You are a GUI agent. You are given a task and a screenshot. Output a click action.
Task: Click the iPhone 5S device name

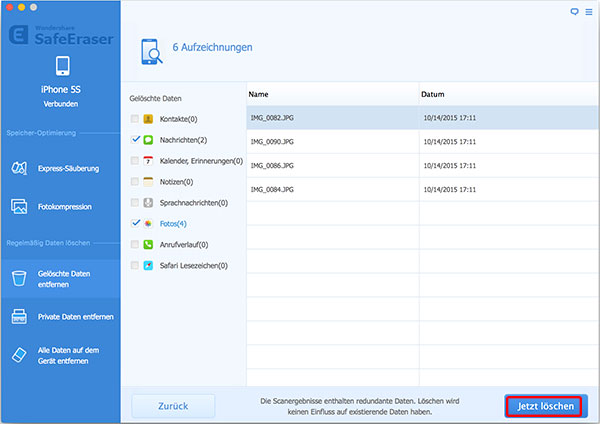pos(60,90)
